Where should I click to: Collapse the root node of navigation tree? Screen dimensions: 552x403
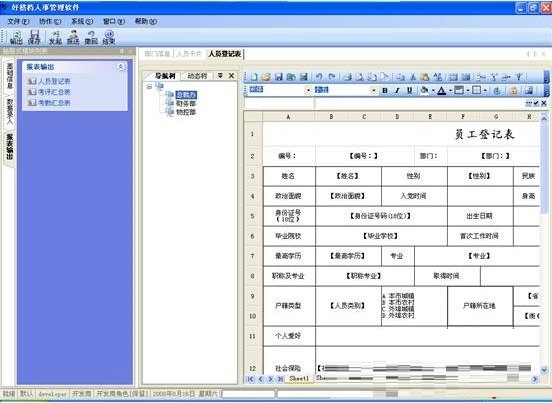(149, 86)
